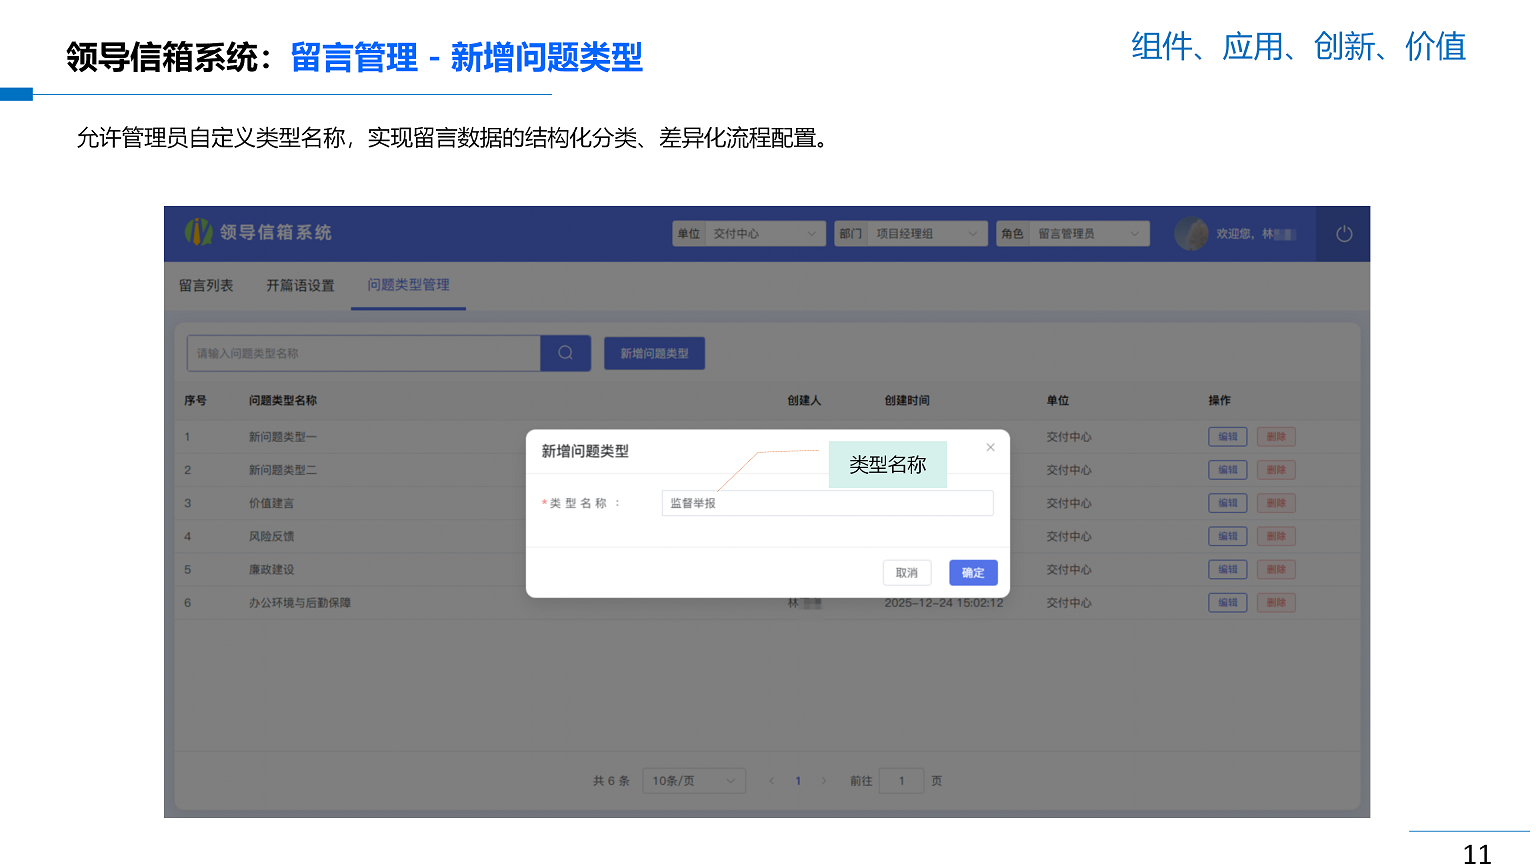Click the power logout icon top right
Screen dimensions: 1536x864
coord(1343,233)
